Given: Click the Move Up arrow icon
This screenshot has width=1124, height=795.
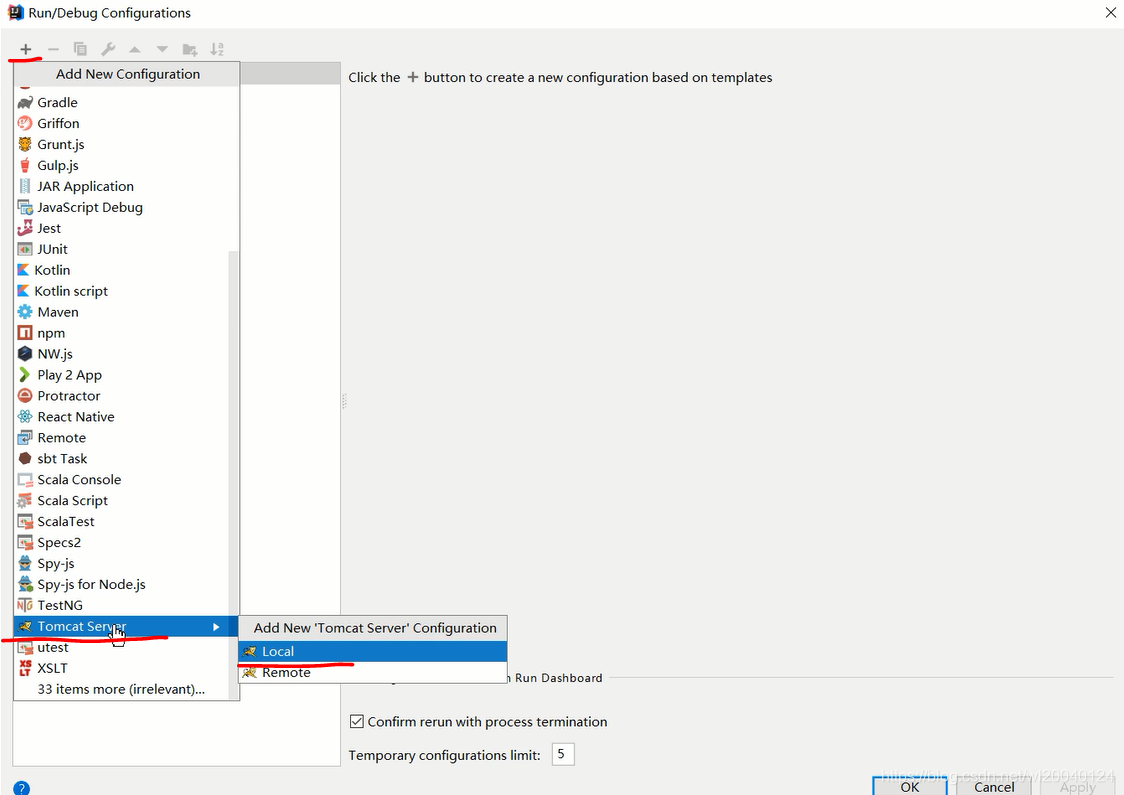Looking at the screenshot, I should pos(135,49).
